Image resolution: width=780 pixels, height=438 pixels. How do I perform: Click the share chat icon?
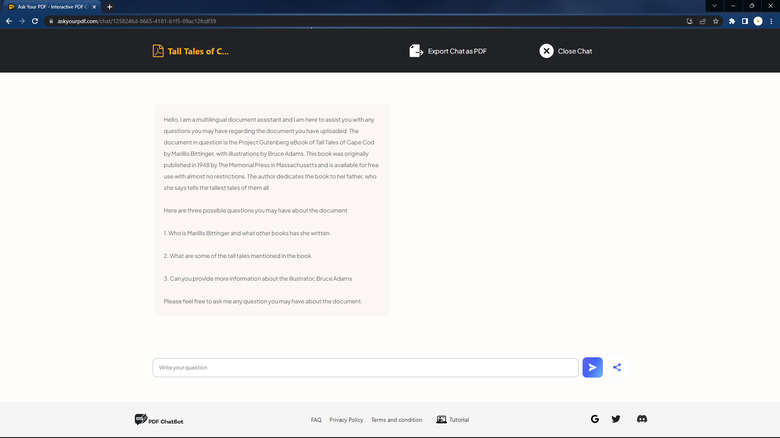click(x=617, y=367)
